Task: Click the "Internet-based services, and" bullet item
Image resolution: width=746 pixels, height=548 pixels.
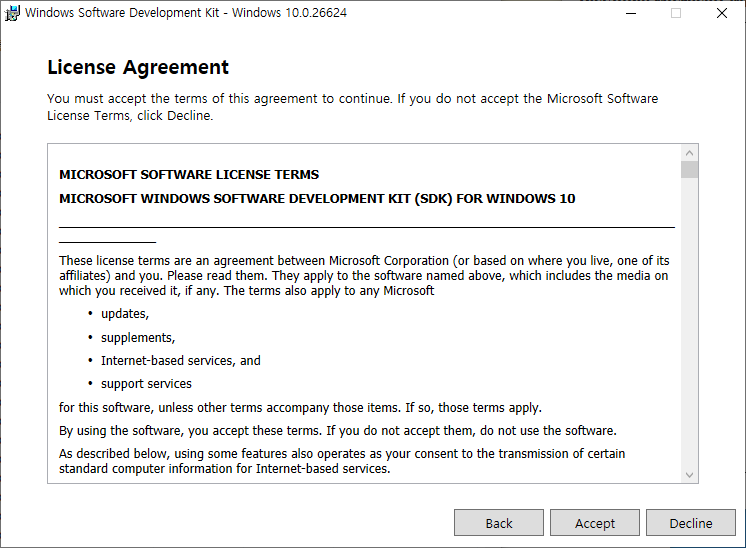Action: coord(180,360)
